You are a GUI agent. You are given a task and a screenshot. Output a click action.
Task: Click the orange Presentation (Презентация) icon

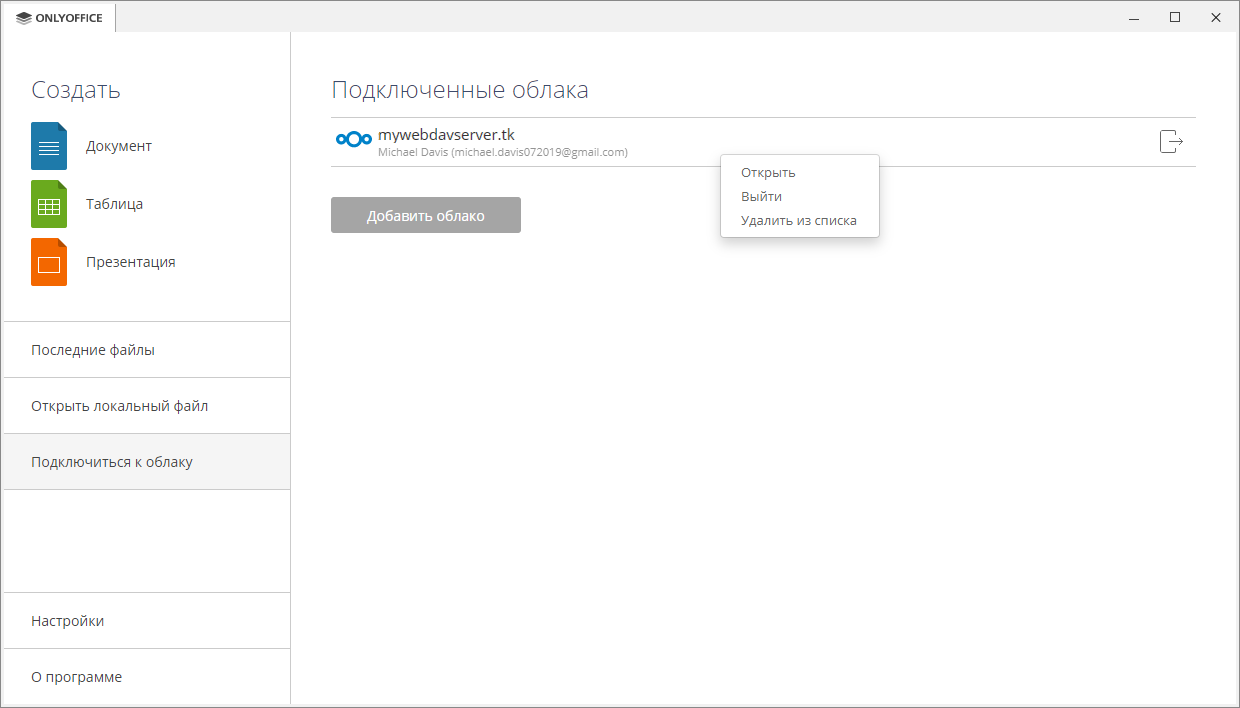click(49, 262)
